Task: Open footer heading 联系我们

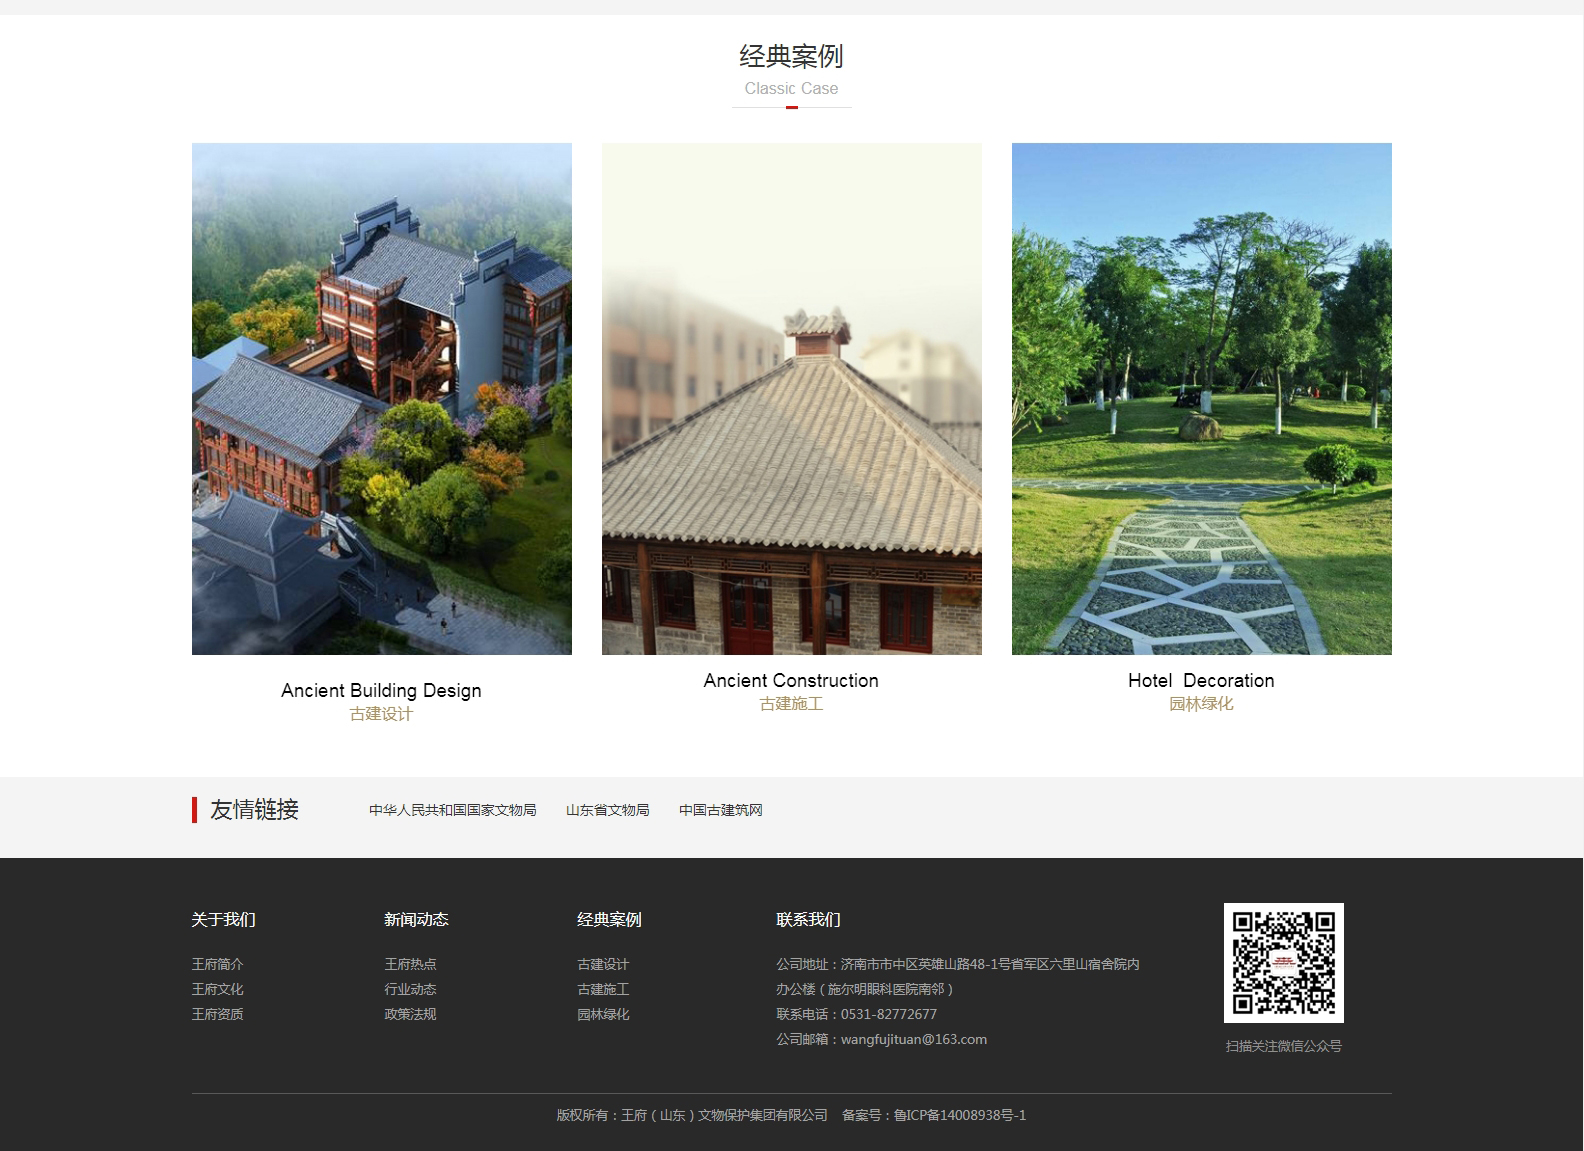Action: pyautogui.click(x=808, y=919)
